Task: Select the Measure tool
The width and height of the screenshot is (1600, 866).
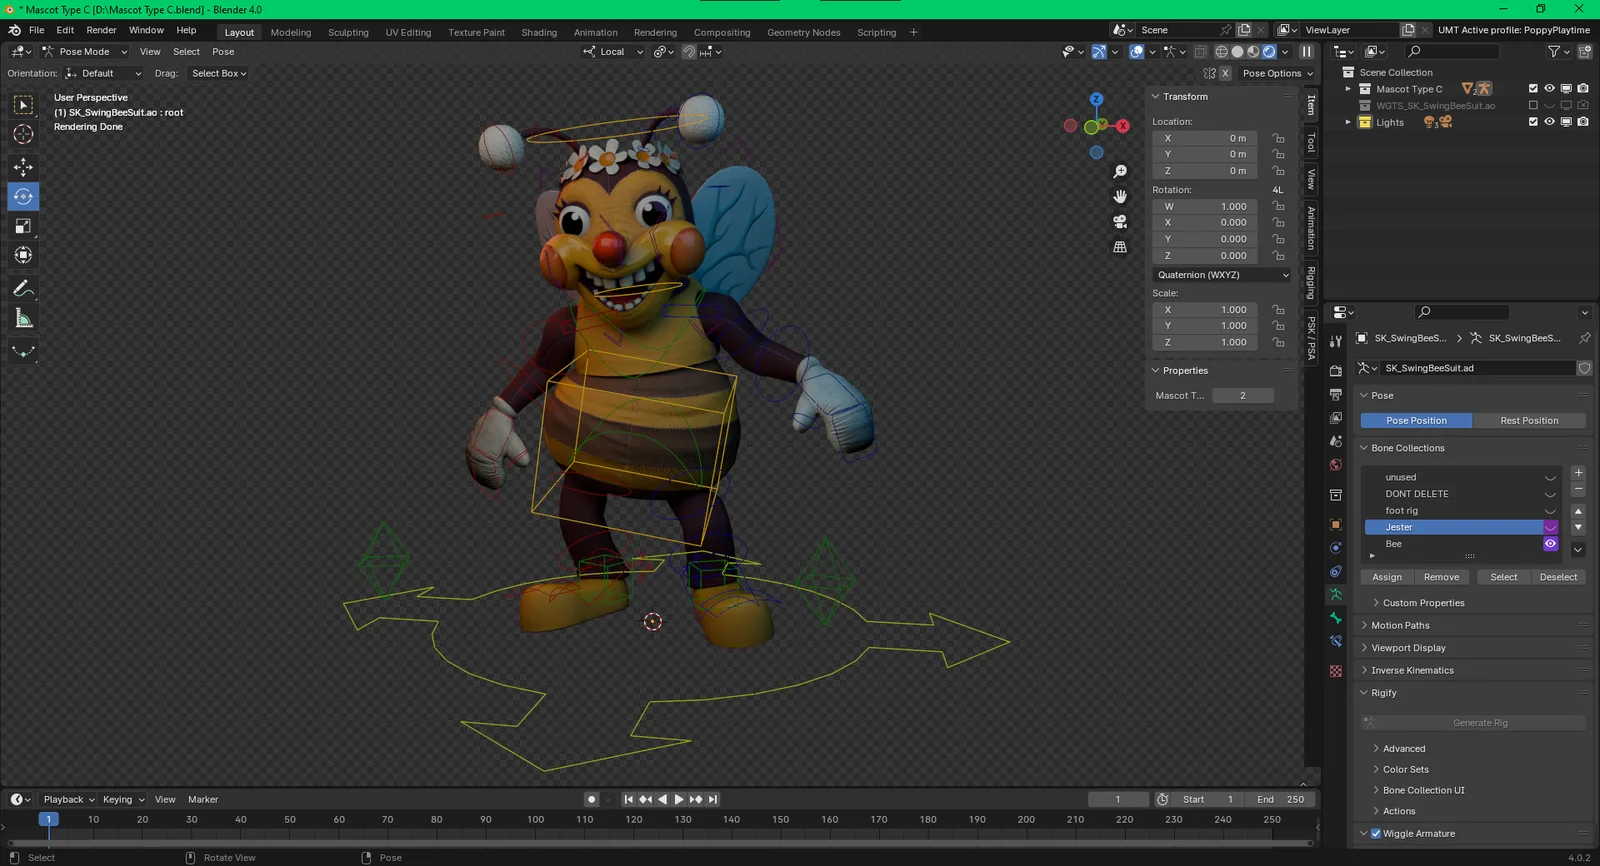Action: [x=23, y=318]
